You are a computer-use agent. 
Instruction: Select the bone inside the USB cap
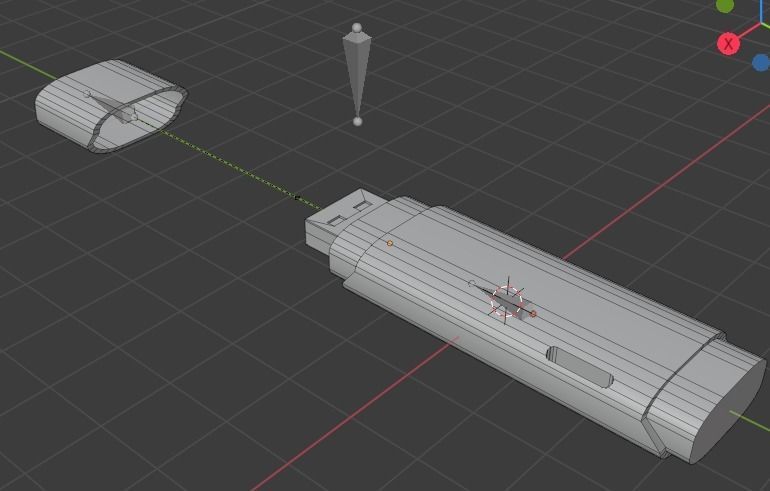tap(112, 107)
